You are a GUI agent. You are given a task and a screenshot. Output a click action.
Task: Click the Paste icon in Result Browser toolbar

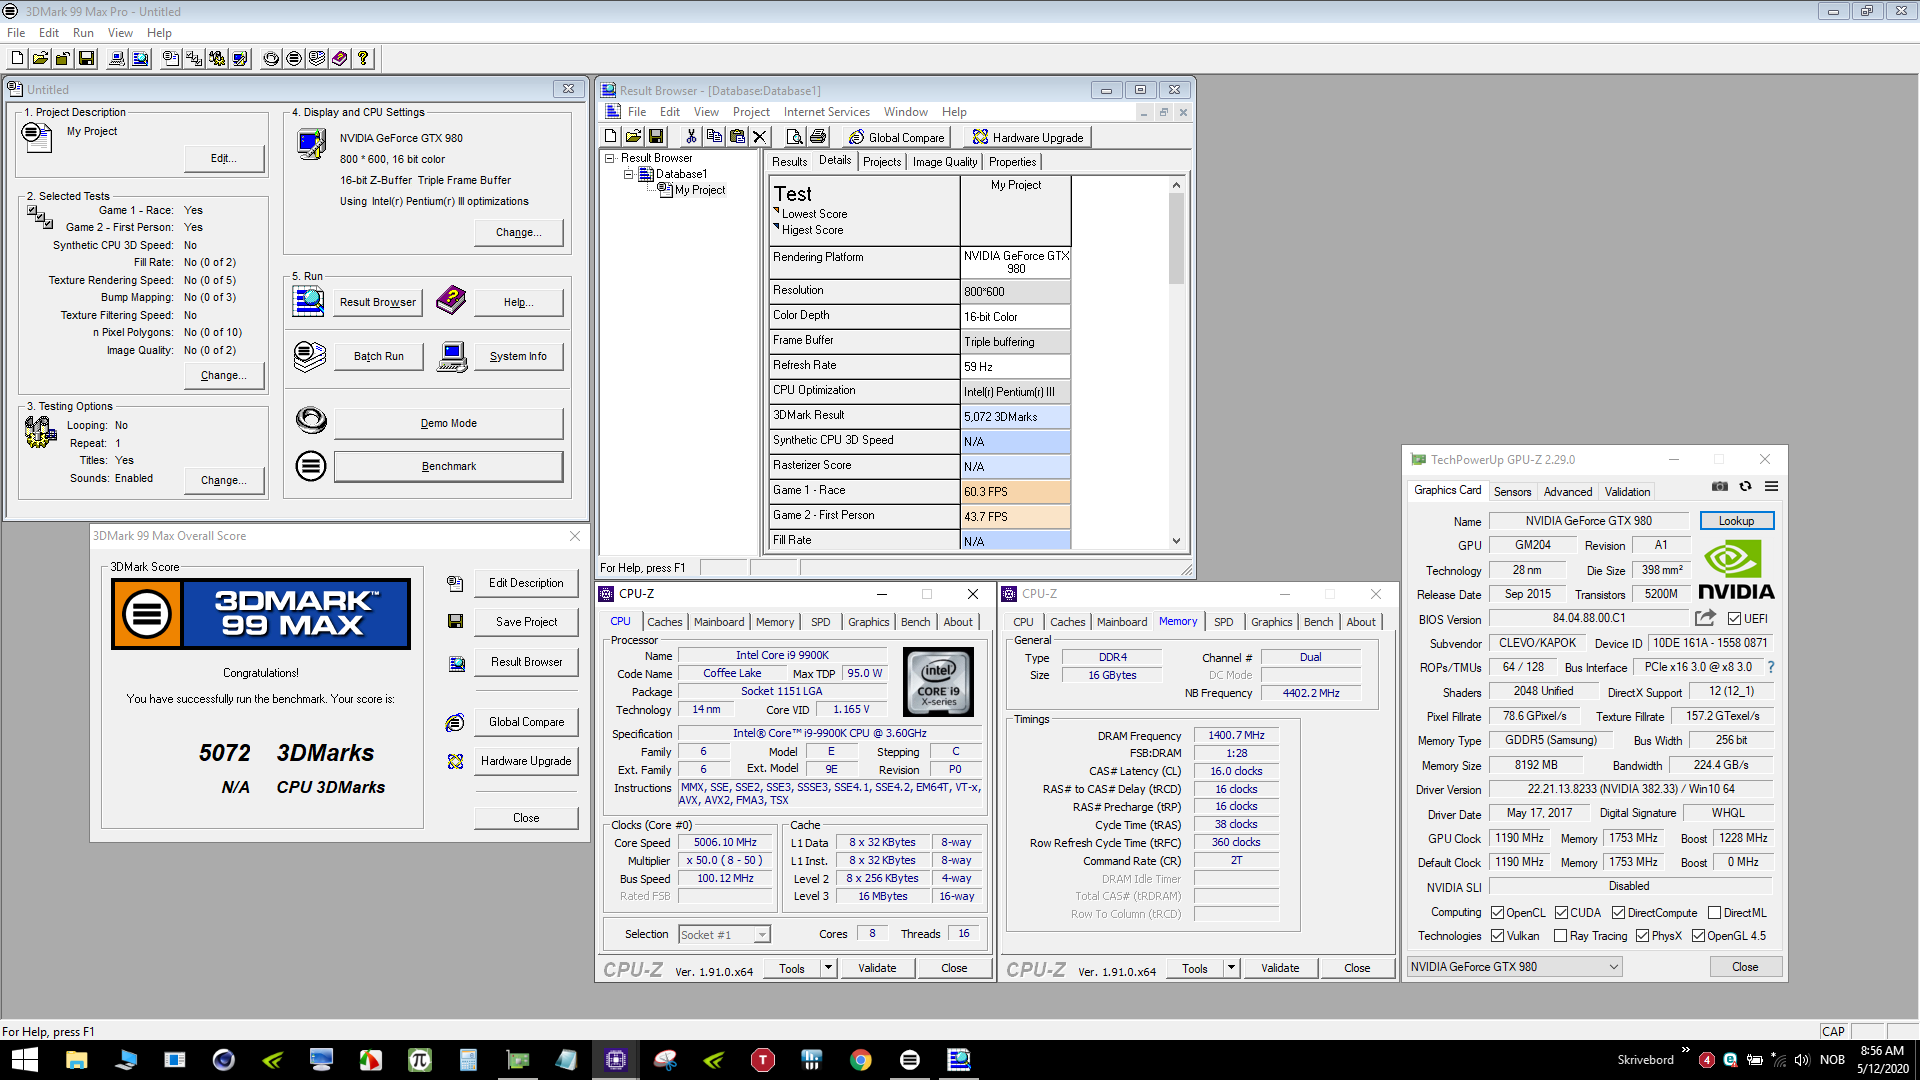[x=737, y=137]
